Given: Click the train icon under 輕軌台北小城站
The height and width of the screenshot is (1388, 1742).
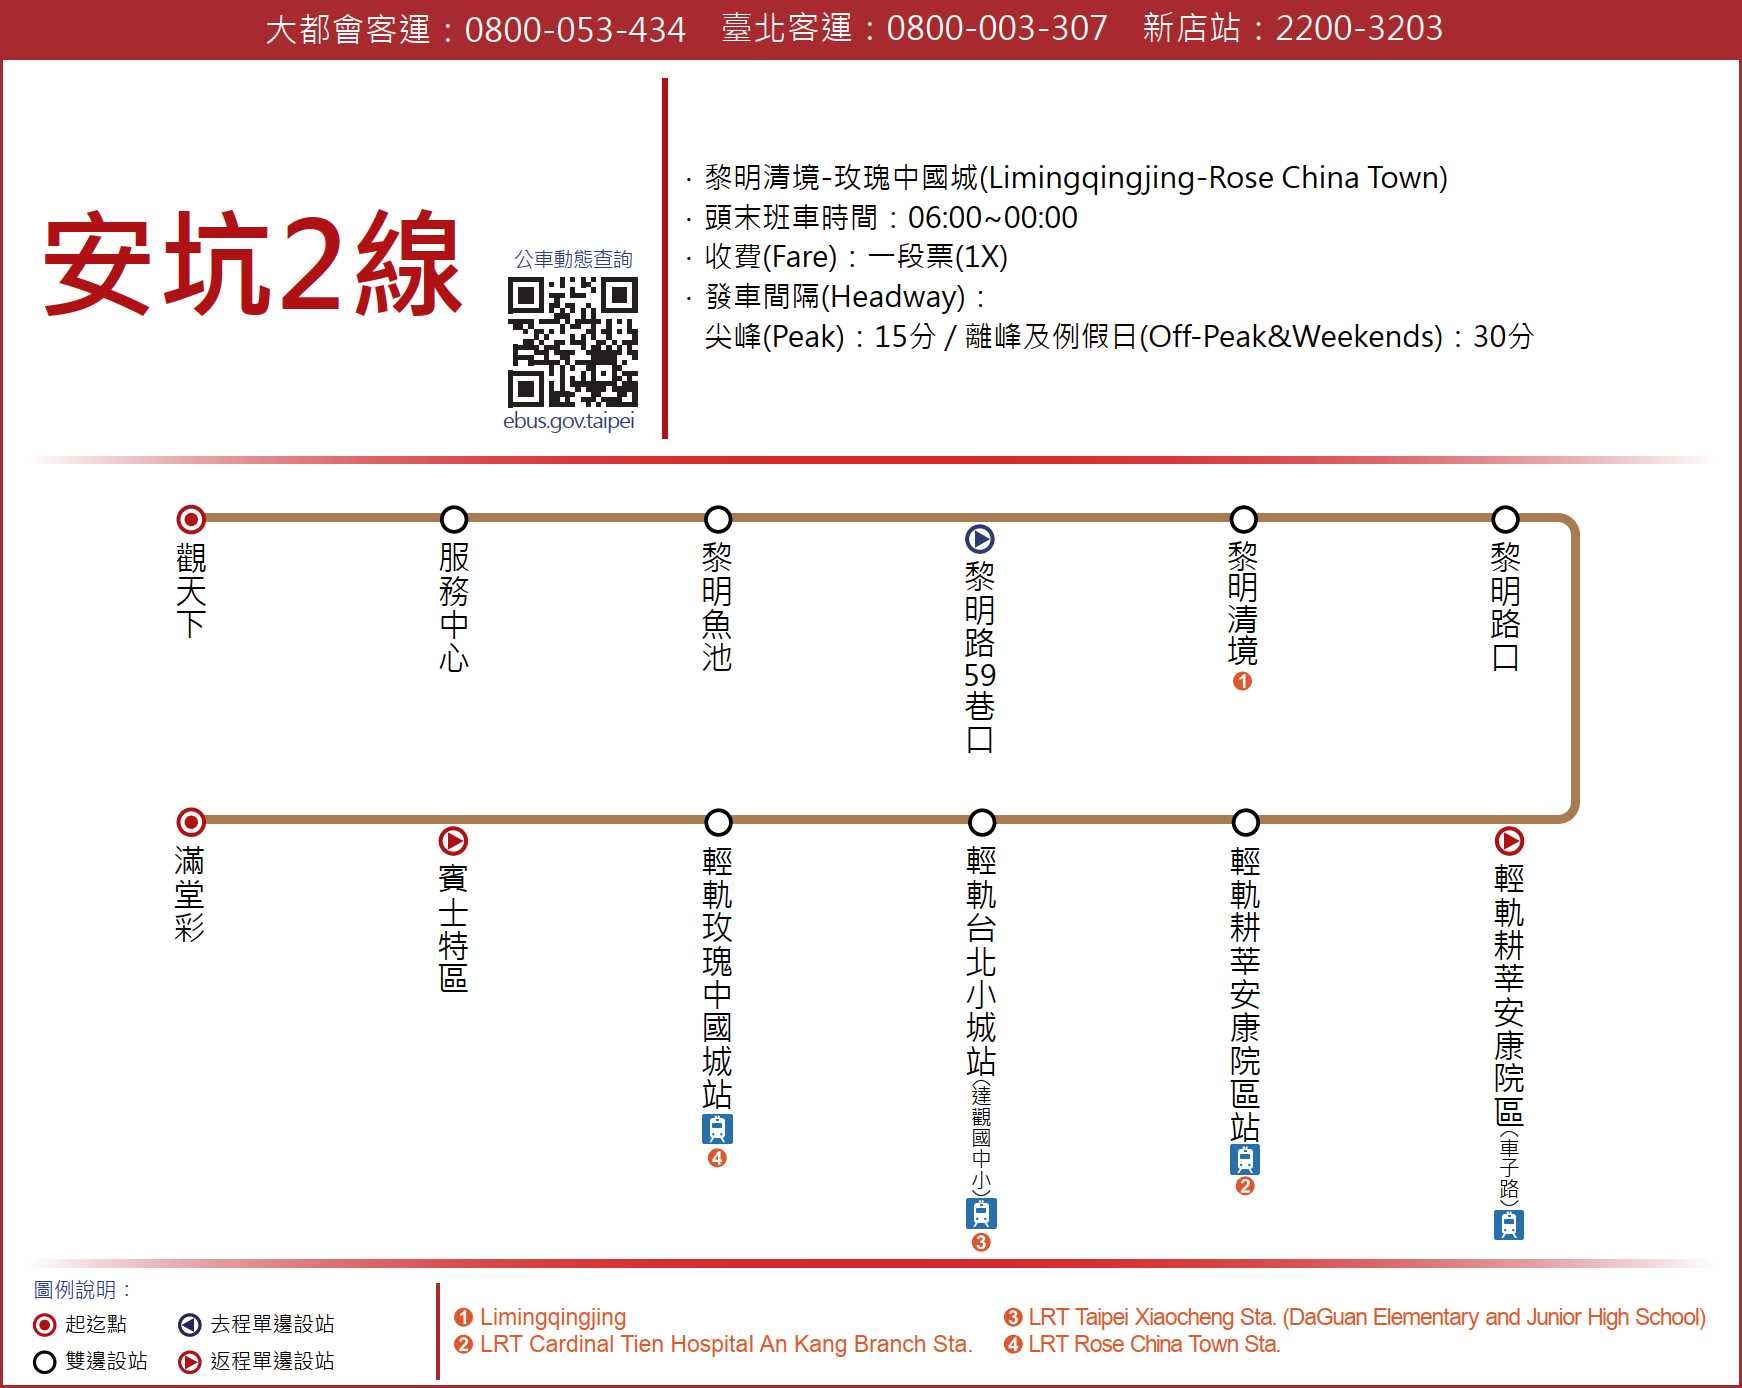Looking at the screenshot, I should tap(981, 1213).
